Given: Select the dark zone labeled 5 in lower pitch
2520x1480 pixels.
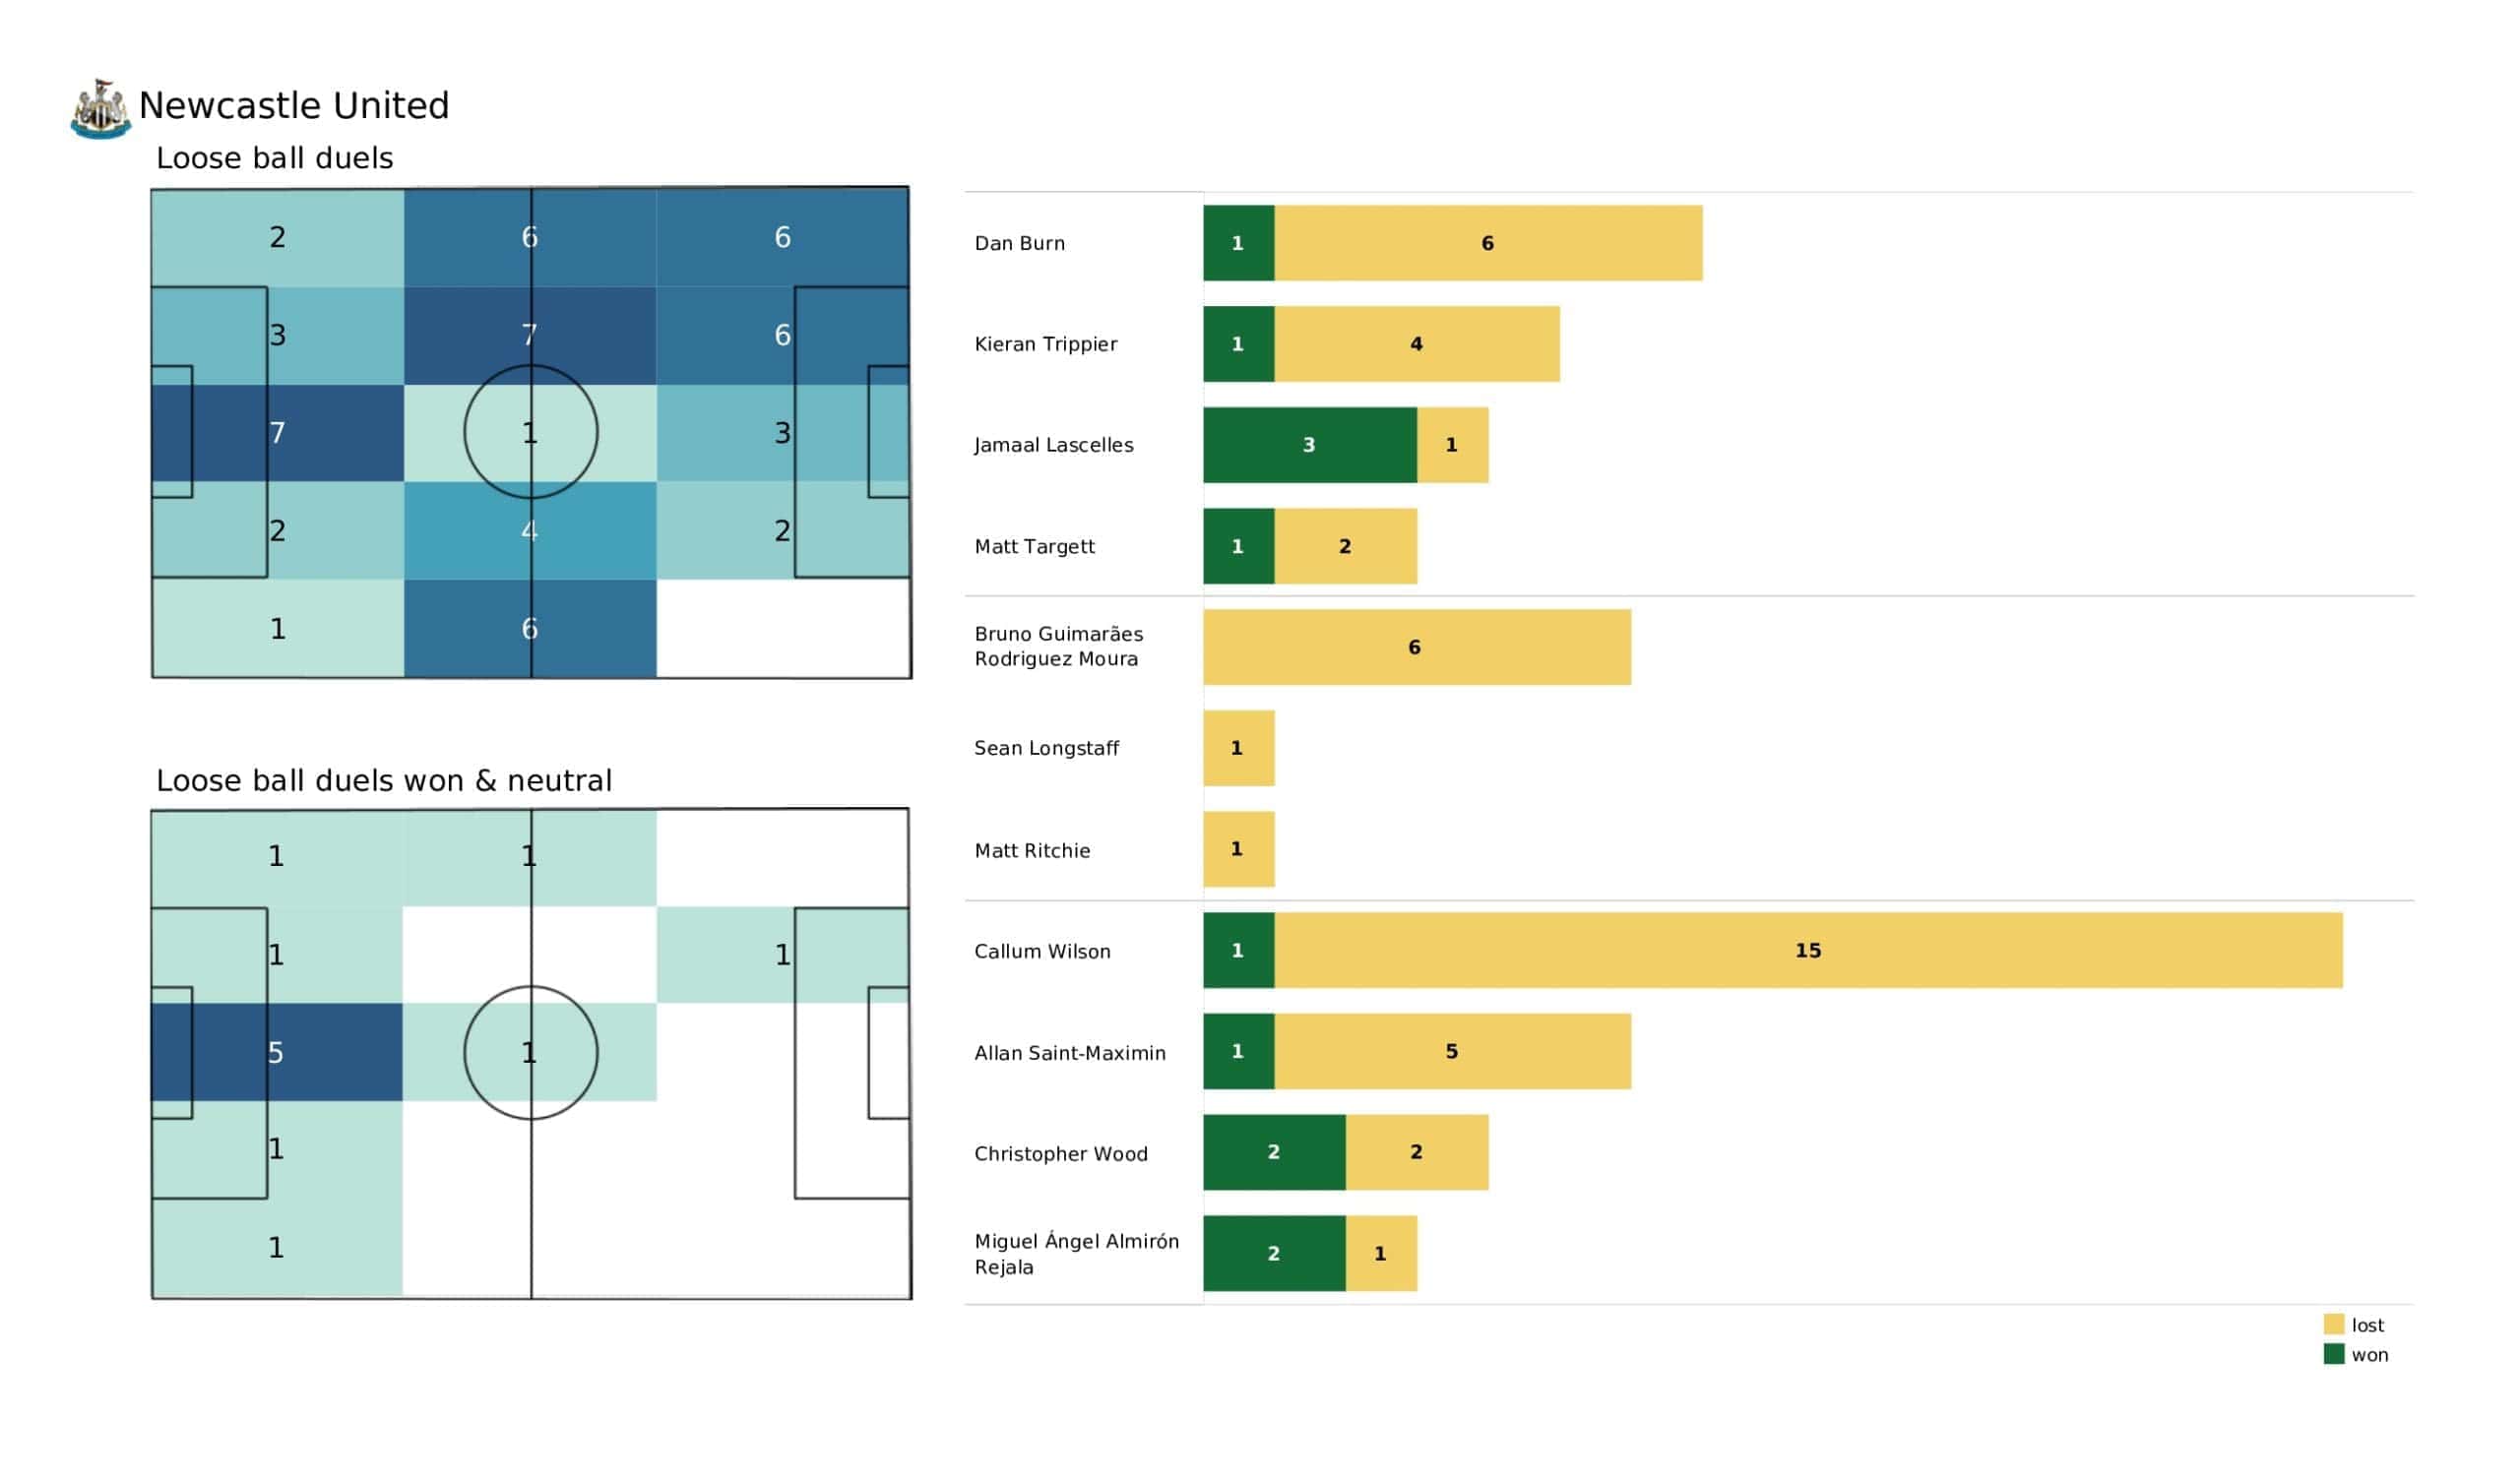Looking at the screenshot, I should tap(277, 1052).
